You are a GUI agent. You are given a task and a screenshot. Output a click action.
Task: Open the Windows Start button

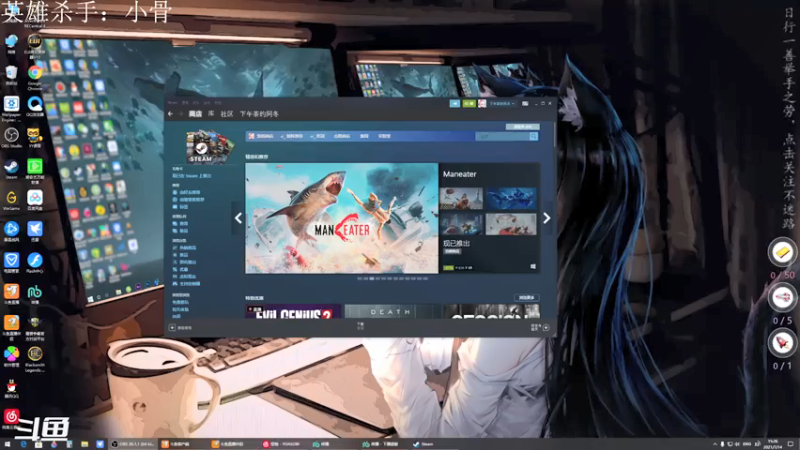[x=7, y=444]
